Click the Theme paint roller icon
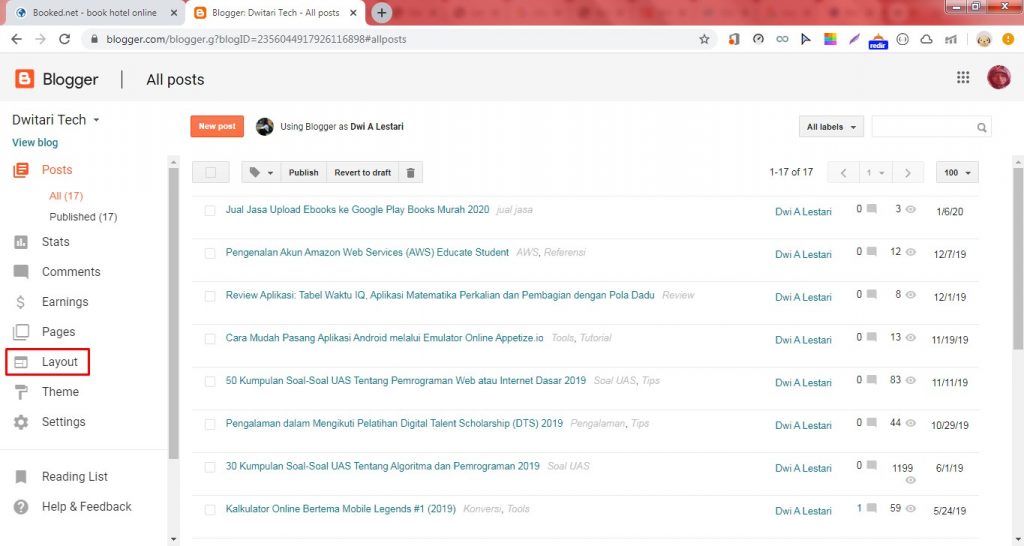The width and height of the screenshot is (1024, 546). pos(21,392)
